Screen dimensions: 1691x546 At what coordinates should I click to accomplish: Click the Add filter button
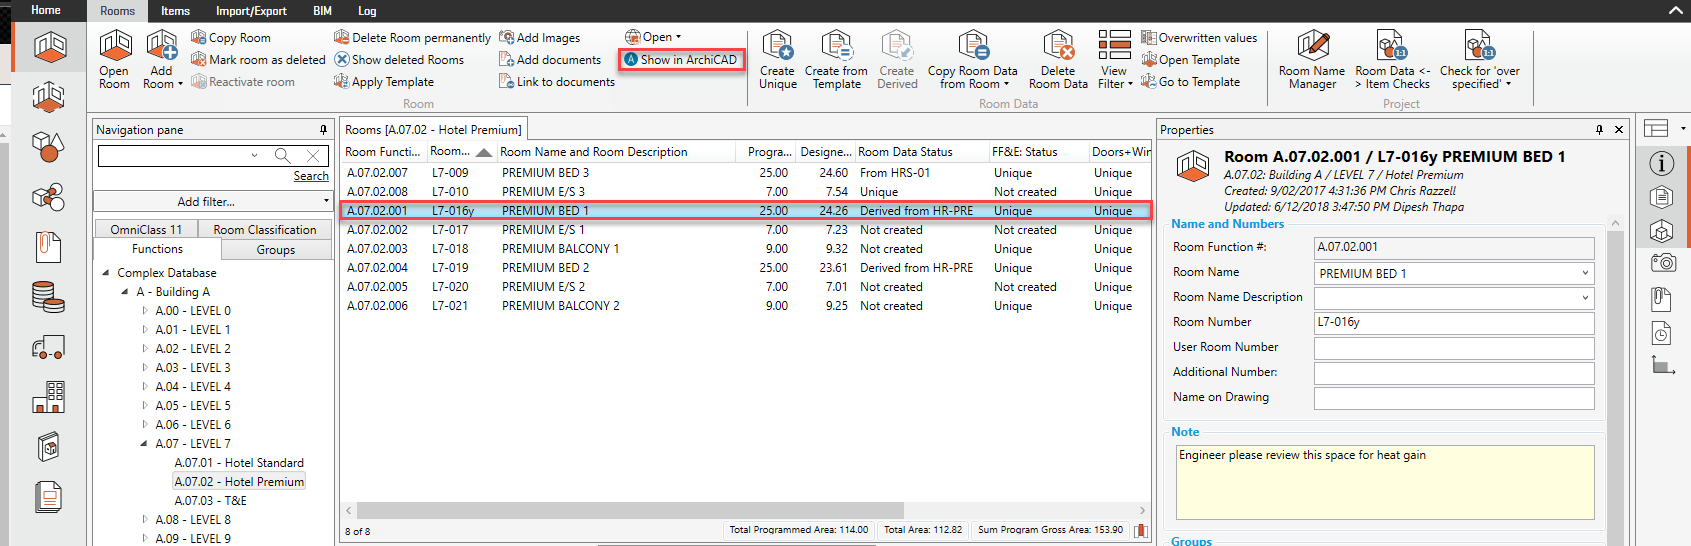(212, 202)
